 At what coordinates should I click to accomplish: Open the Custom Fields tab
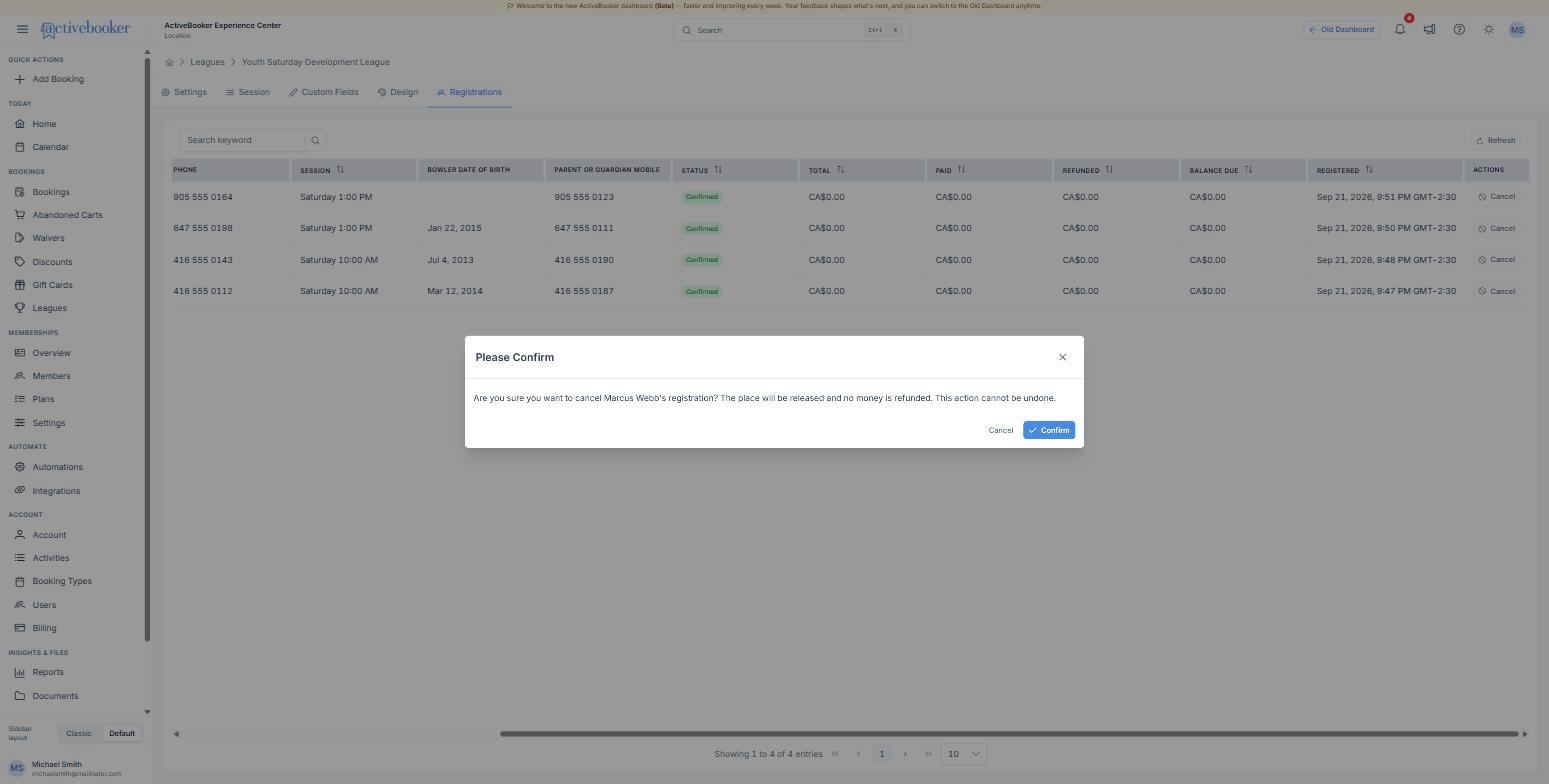coord(323,92)
